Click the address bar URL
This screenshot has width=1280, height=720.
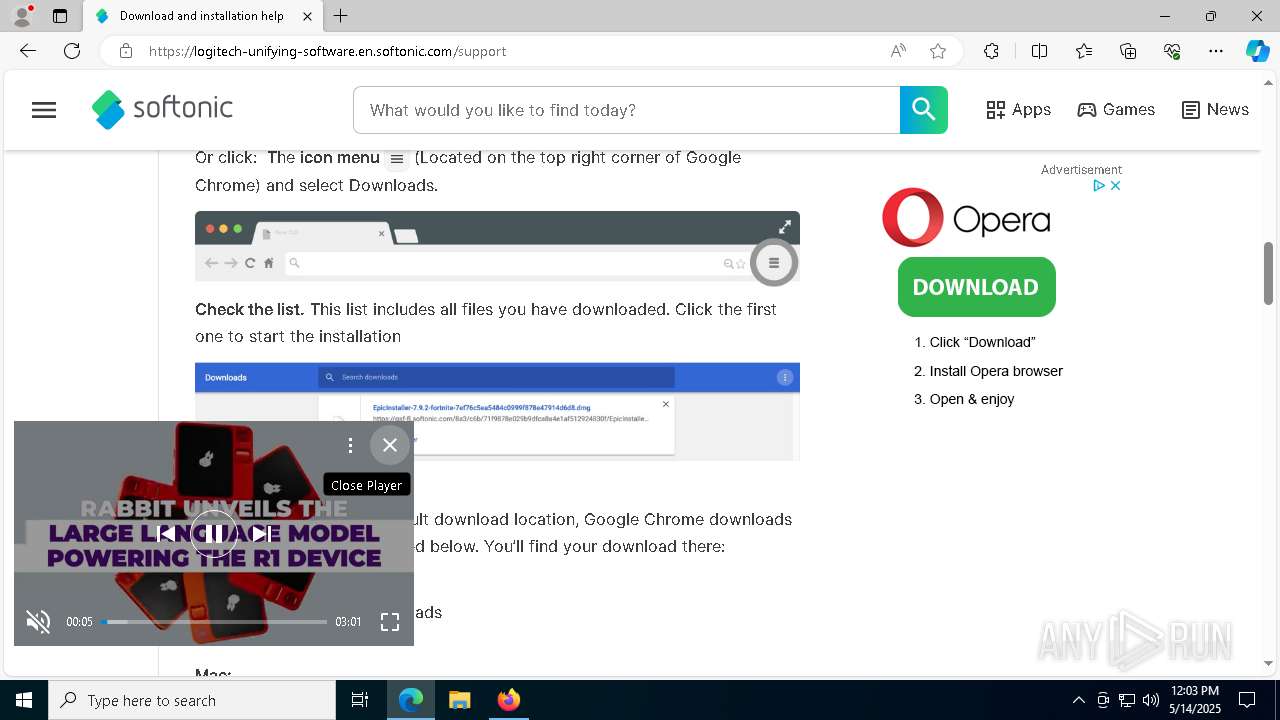[327, 51]
